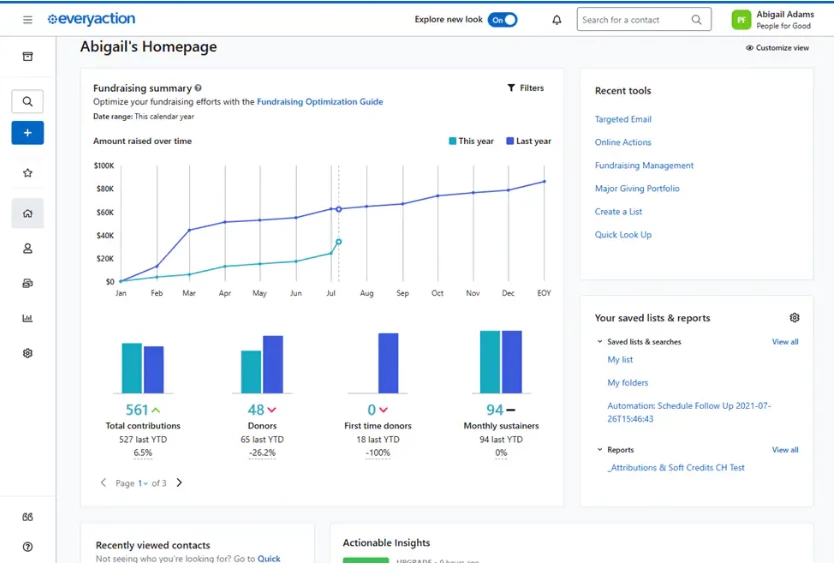Image resolution: width=839 pixels, height=578 pixels.
Task: Click the search magnifier in contact search
Action: tap(696, 20)
